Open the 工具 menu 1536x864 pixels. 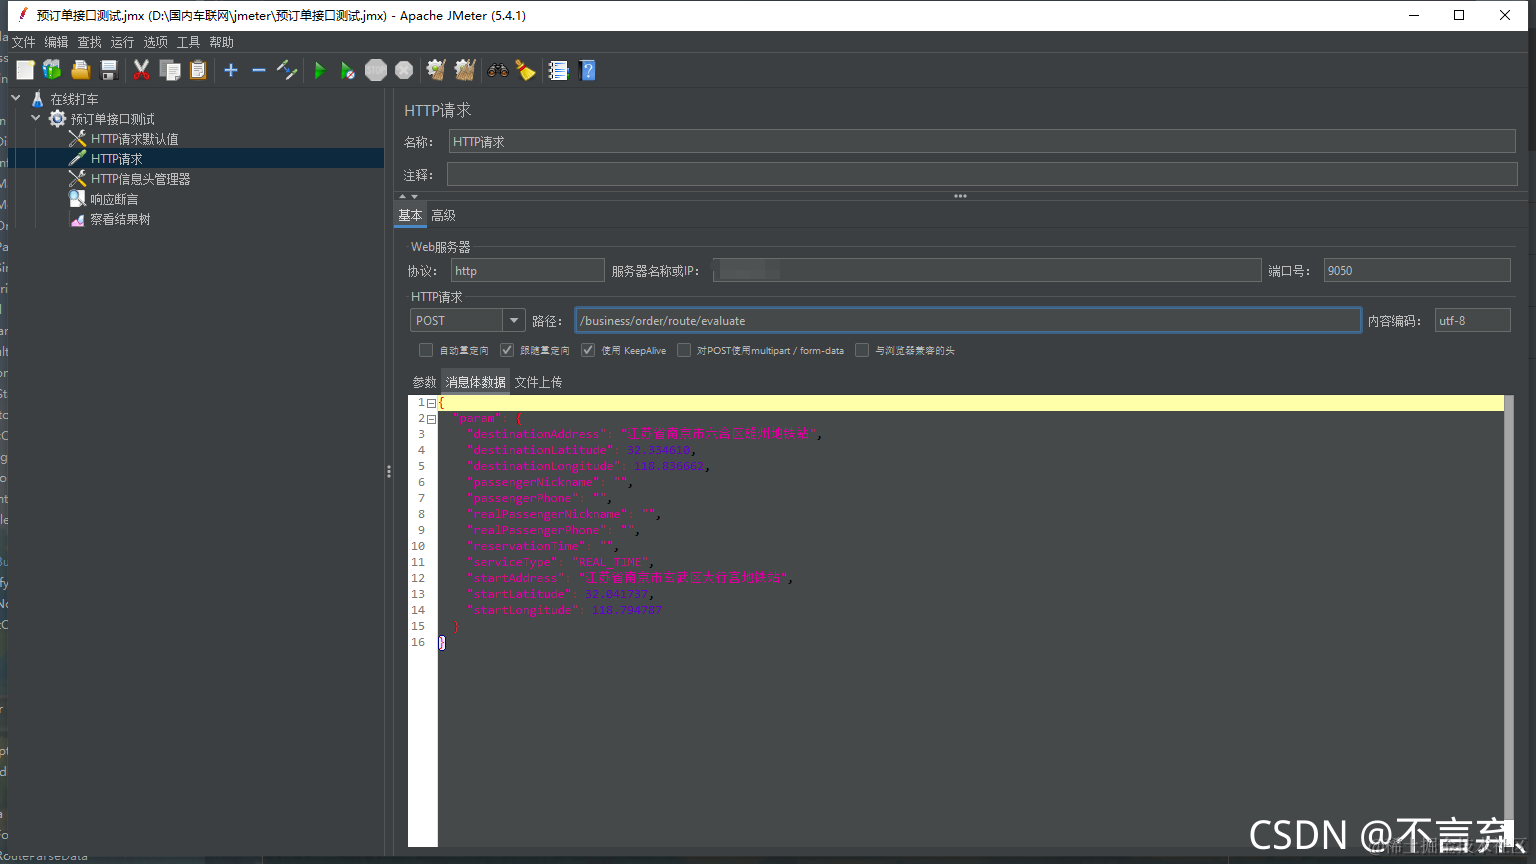188,42
